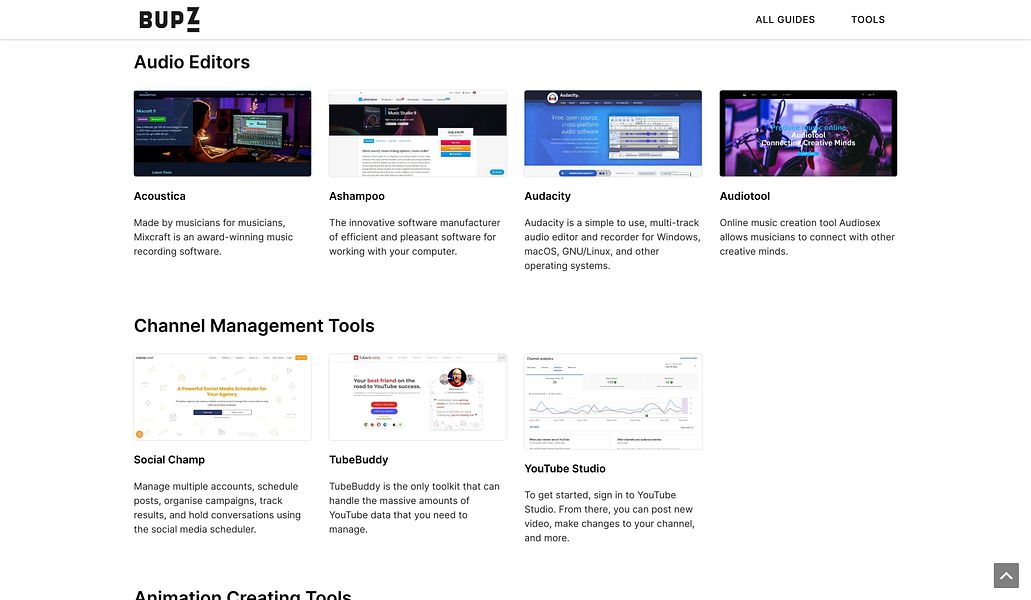Open the TubeBuddy screenshot thumbnail
Image resolution: width=1031 pixels, height=600 pixels.
(418, 397)
